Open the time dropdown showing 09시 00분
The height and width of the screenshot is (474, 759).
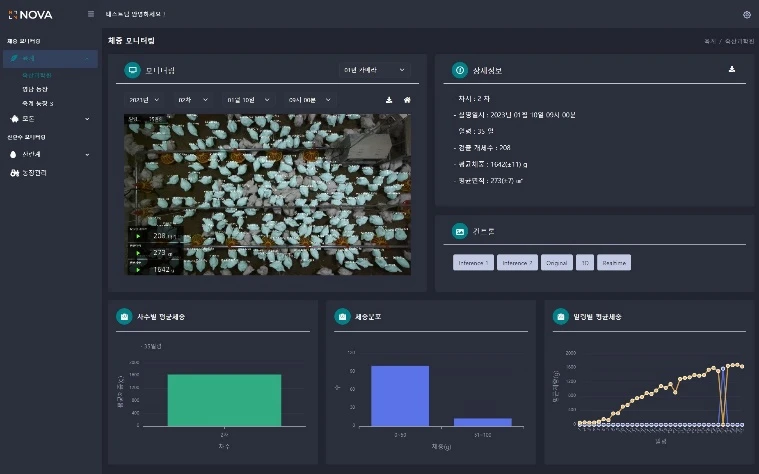(309, 100)
